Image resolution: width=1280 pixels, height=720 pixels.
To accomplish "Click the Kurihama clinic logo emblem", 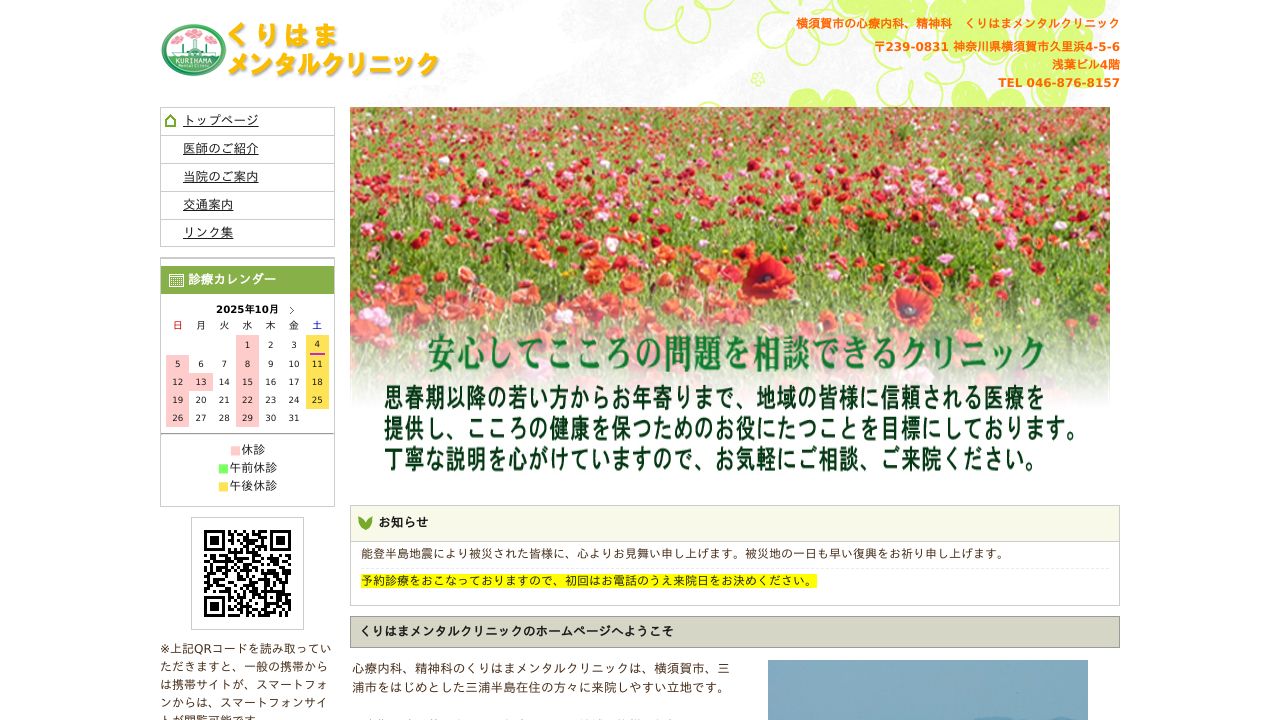I will 193,50.
